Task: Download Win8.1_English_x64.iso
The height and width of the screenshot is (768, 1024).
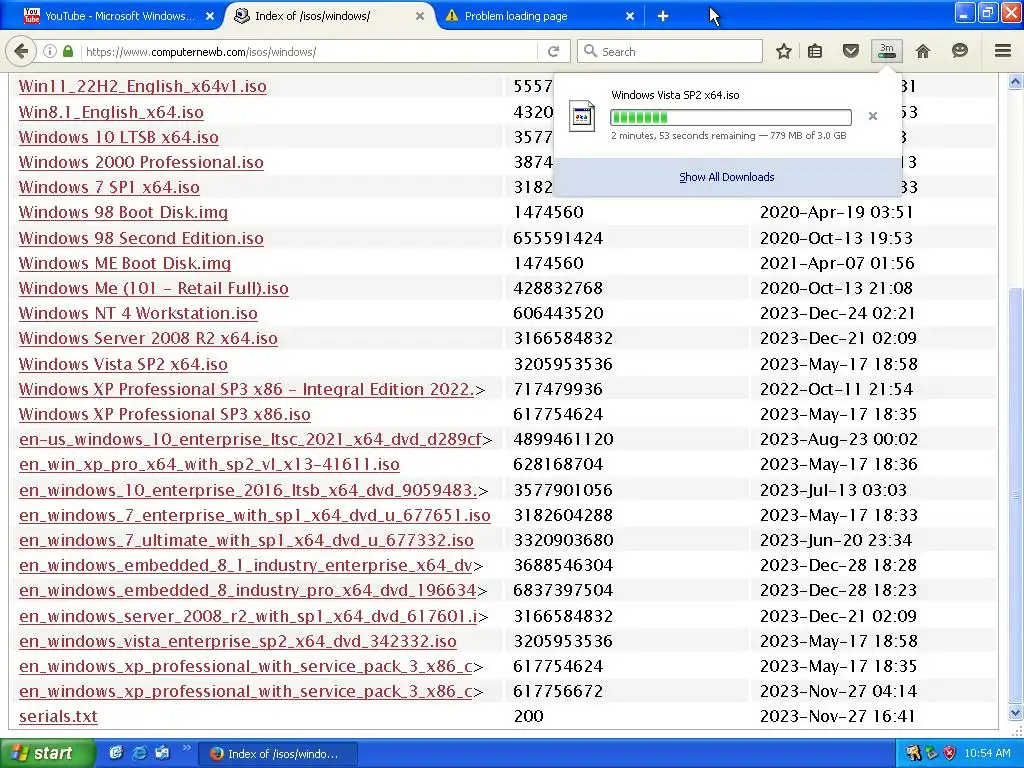Action: 111,112
